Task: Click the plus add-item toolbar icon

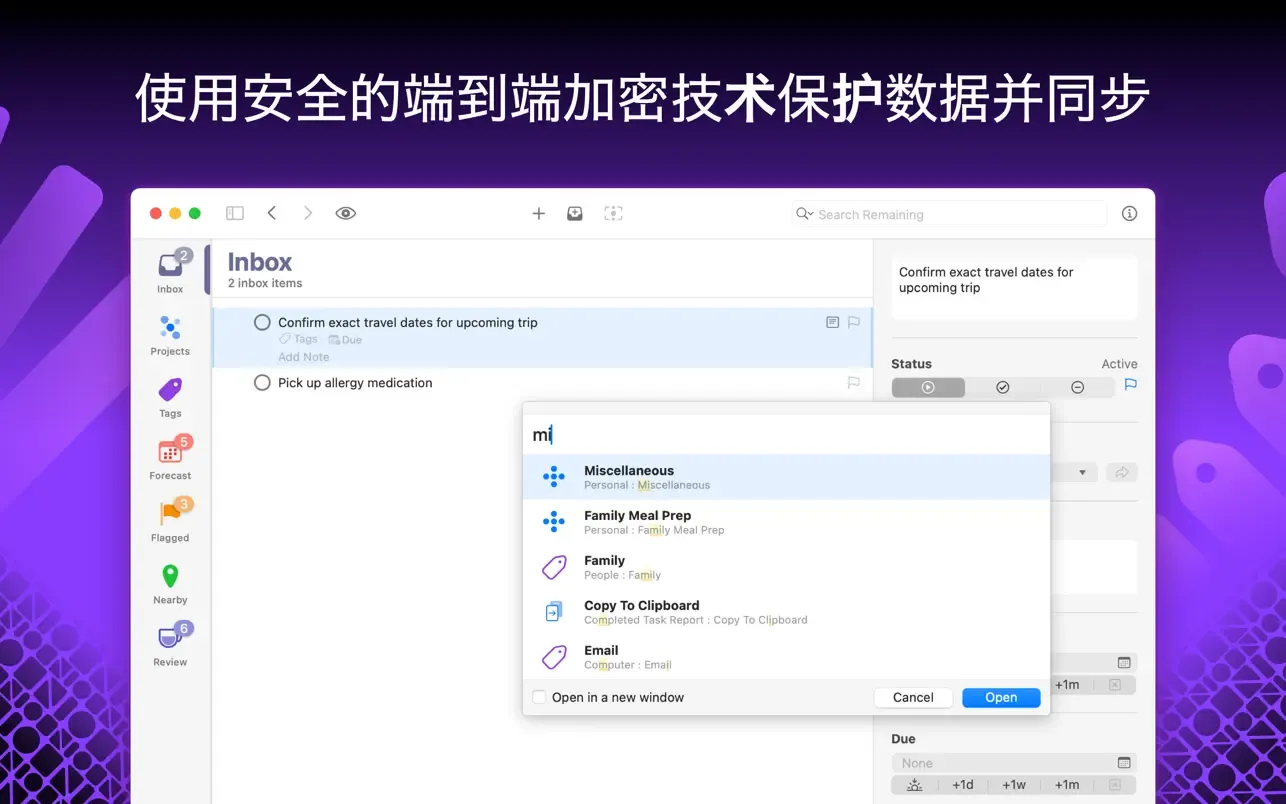Action: (x=538, y=213)
